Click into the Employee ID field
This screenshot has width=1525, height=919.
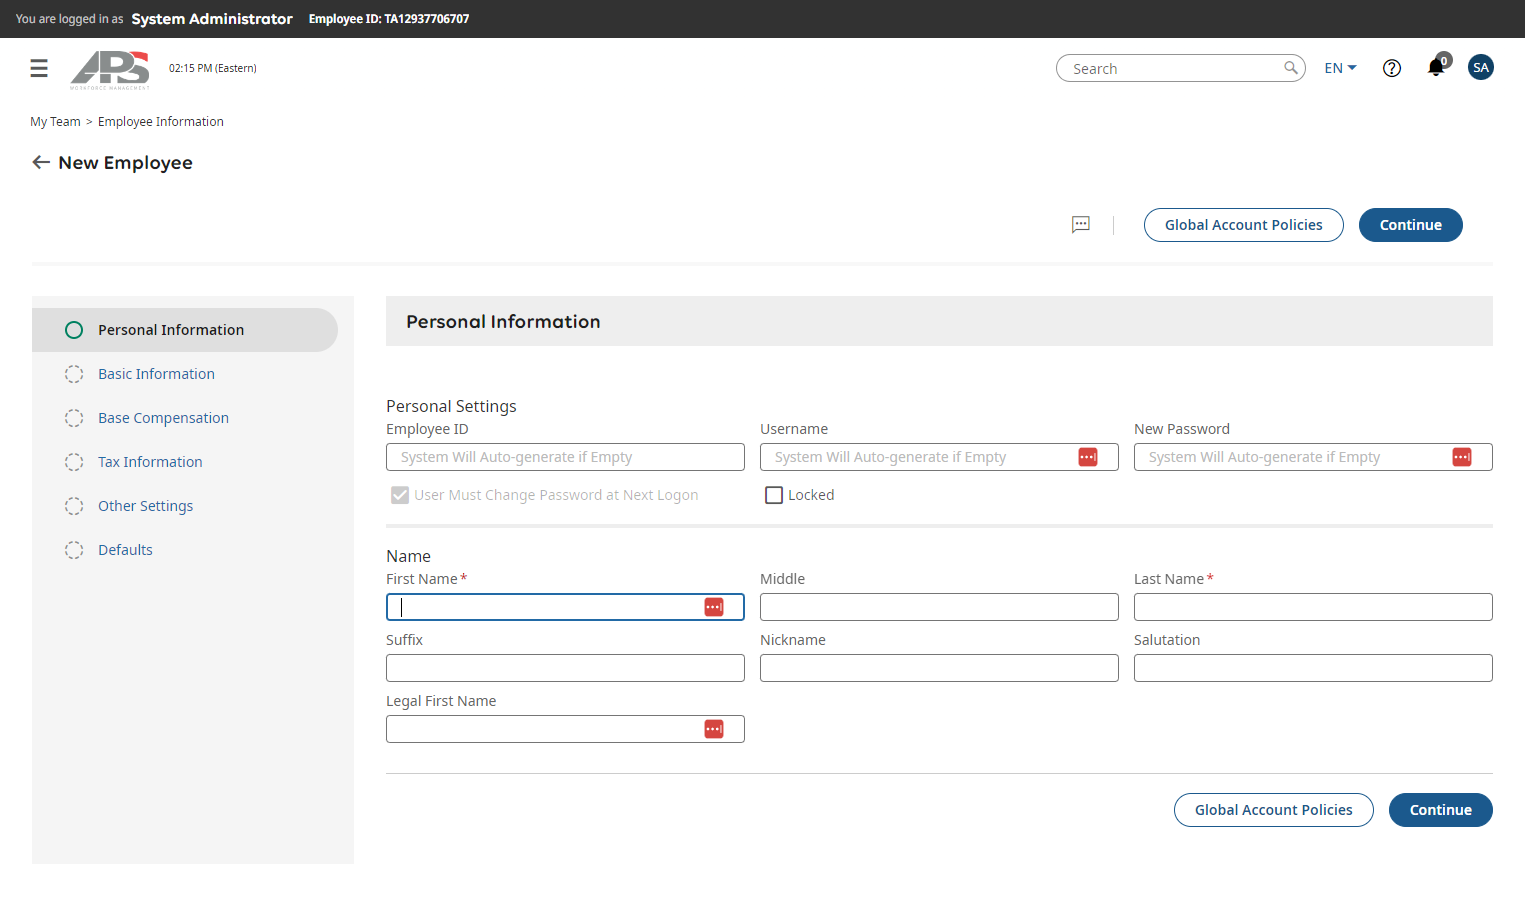click(x=565, y=457)
